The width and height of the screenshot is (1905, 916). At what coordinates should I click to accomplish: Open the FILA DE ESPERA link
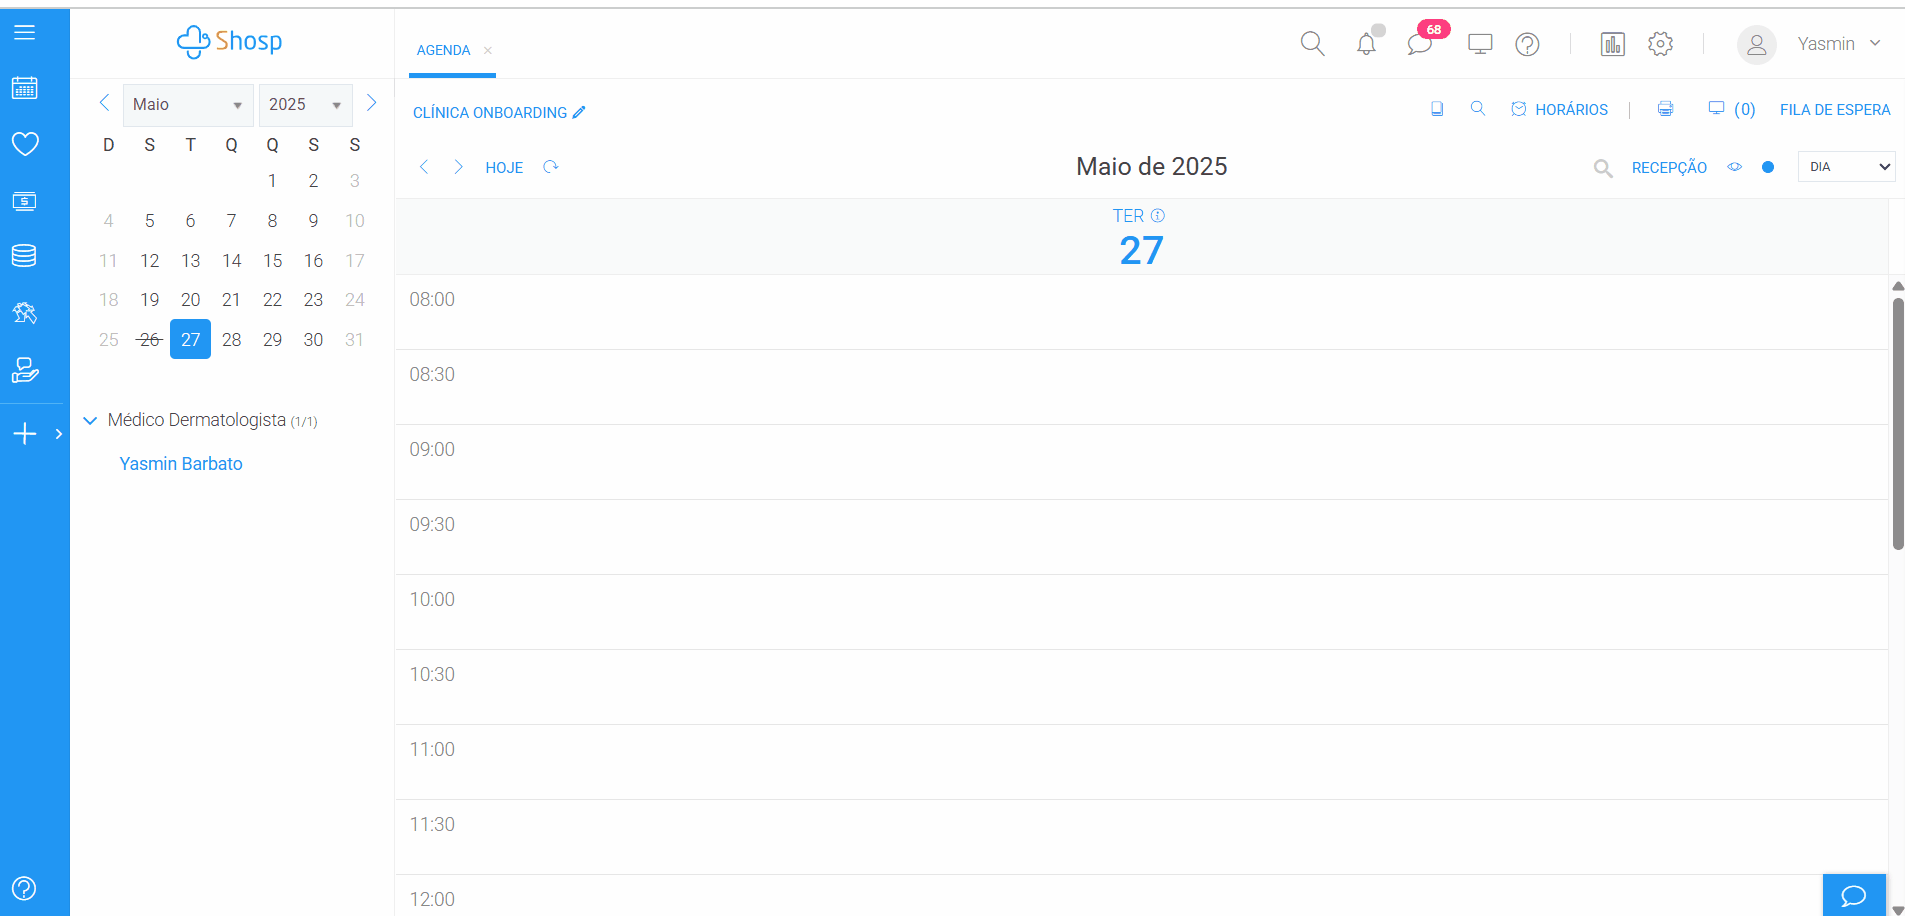1834,110
